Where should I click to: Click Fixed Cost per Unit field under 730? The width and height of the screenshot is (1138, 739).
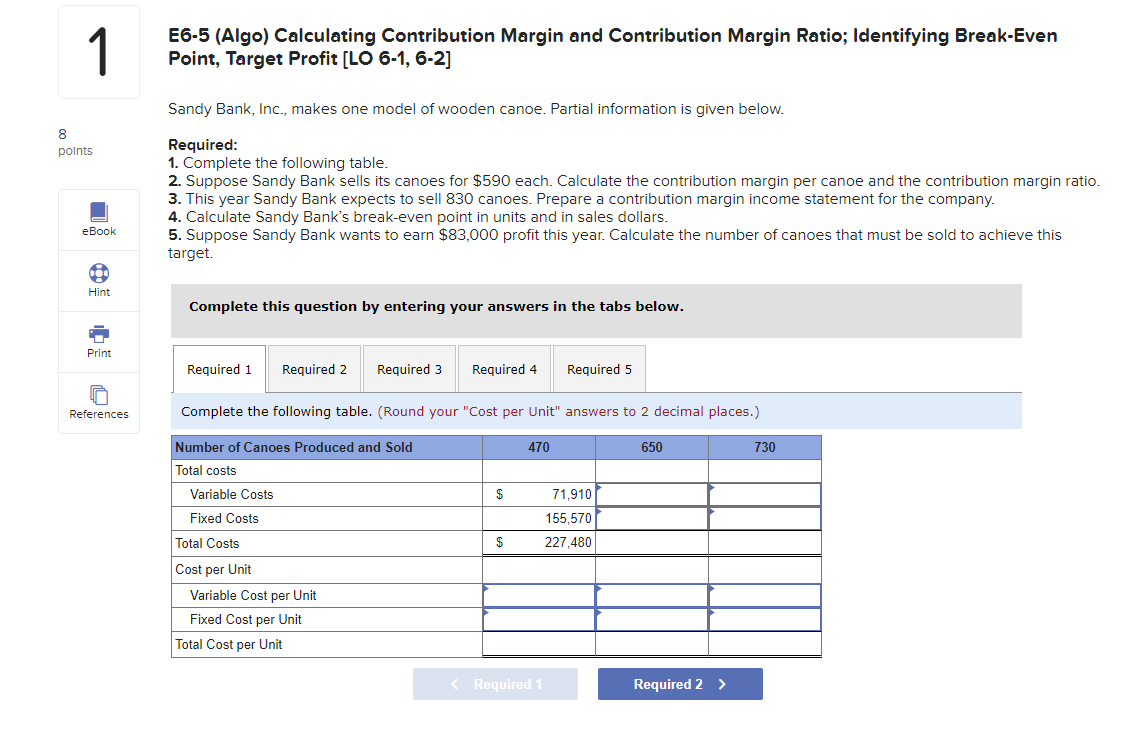tap(765, 619)
